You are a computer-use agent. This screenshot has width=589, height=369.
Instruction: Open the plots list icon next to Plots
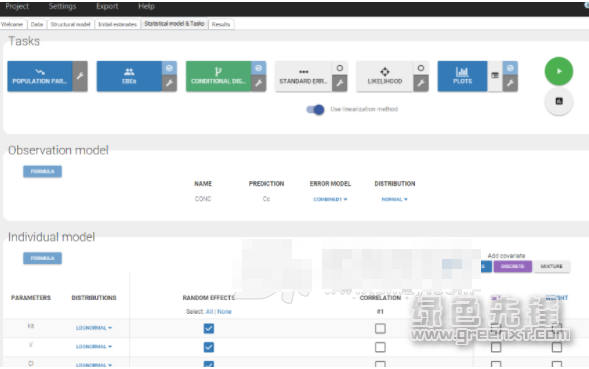click(495, 76)
